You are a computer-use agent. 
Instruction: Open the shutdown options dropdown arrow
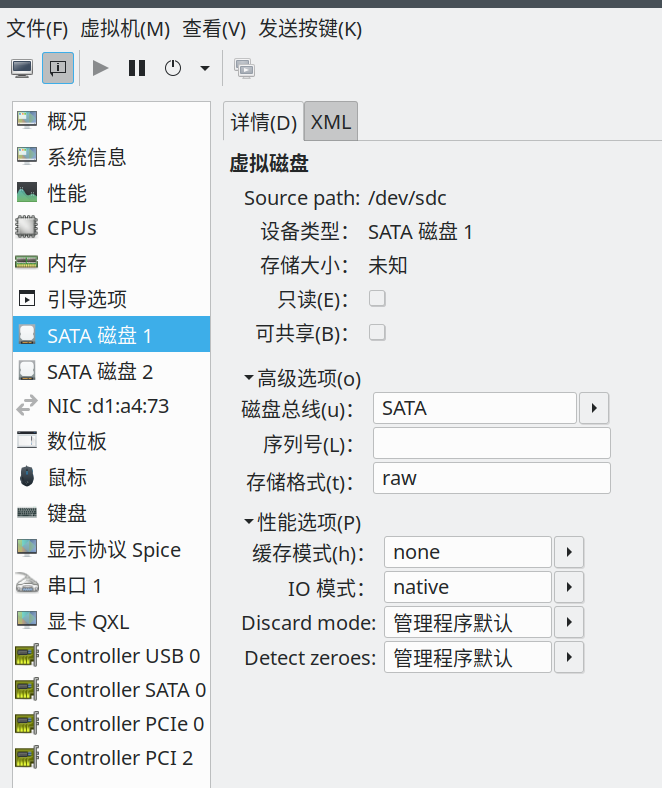[x=205, y=68]
